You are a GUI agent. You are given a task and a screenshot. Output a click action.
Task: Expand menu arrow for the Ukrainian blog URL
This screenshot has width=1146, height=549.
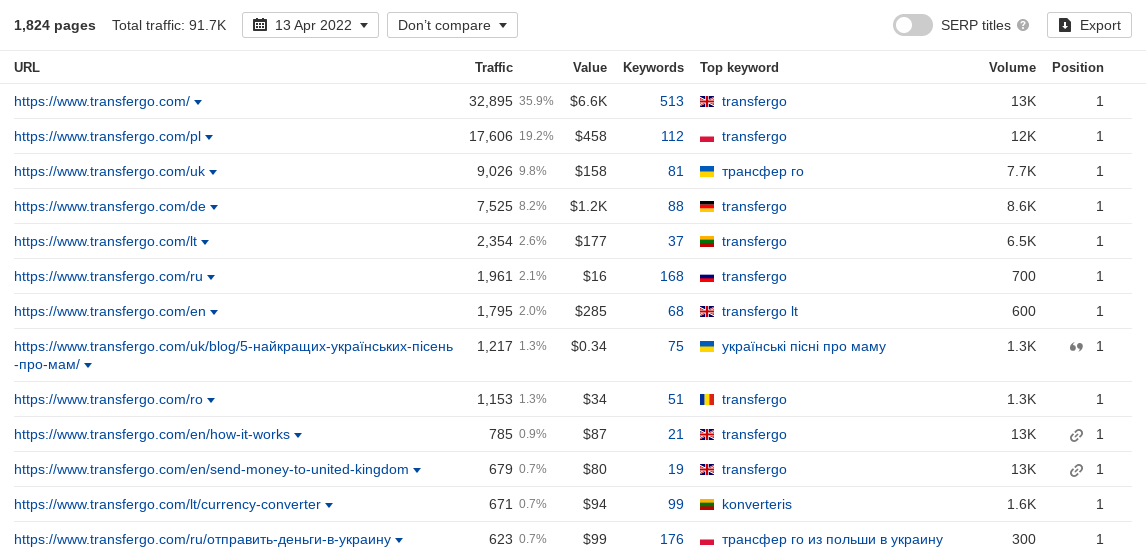click(88, 366)
